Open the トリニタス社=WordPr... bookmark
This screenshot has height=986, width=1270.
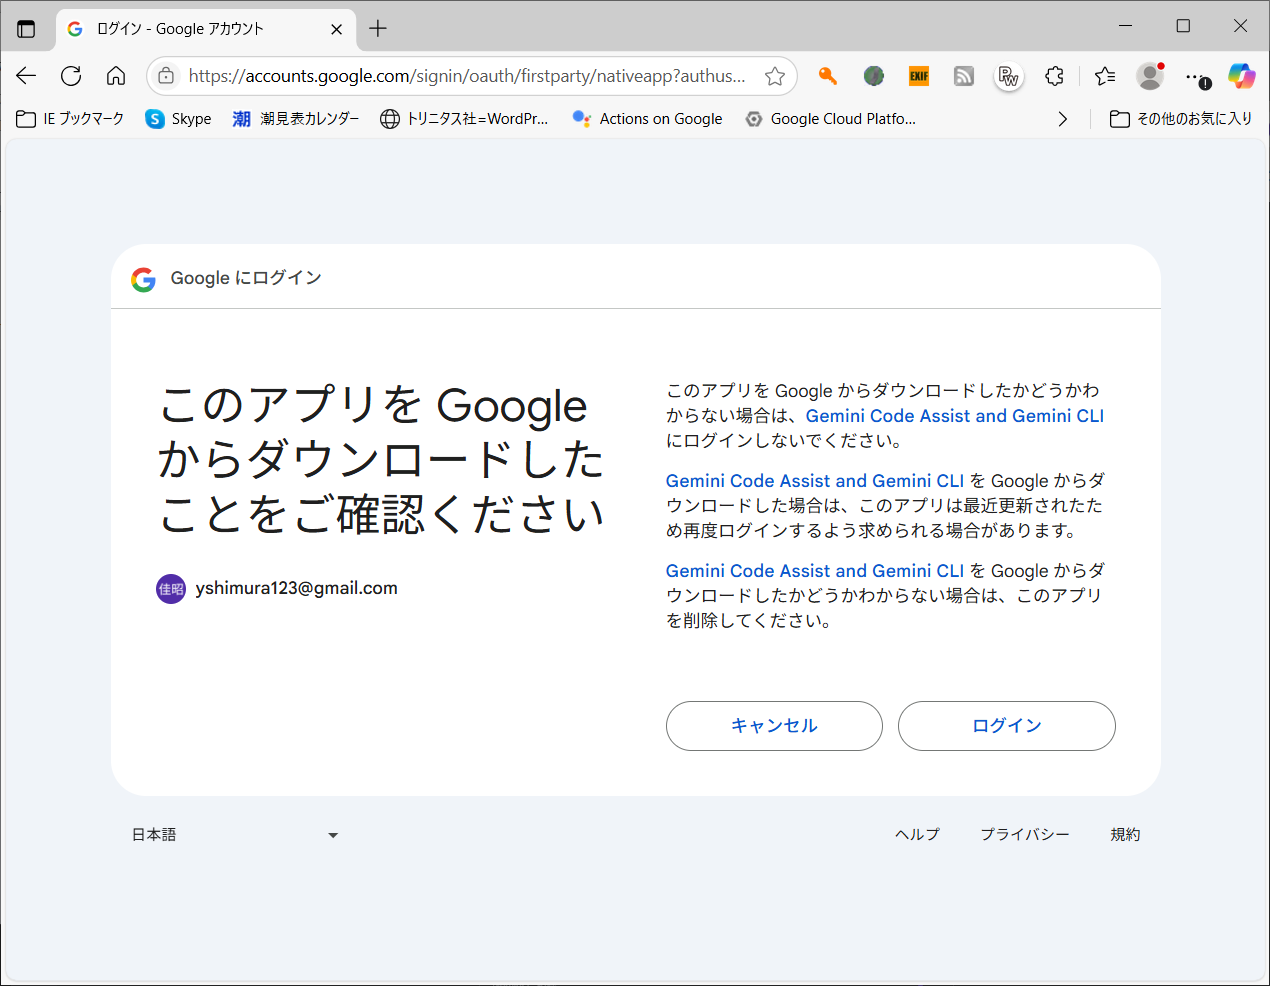coord(464,119)
